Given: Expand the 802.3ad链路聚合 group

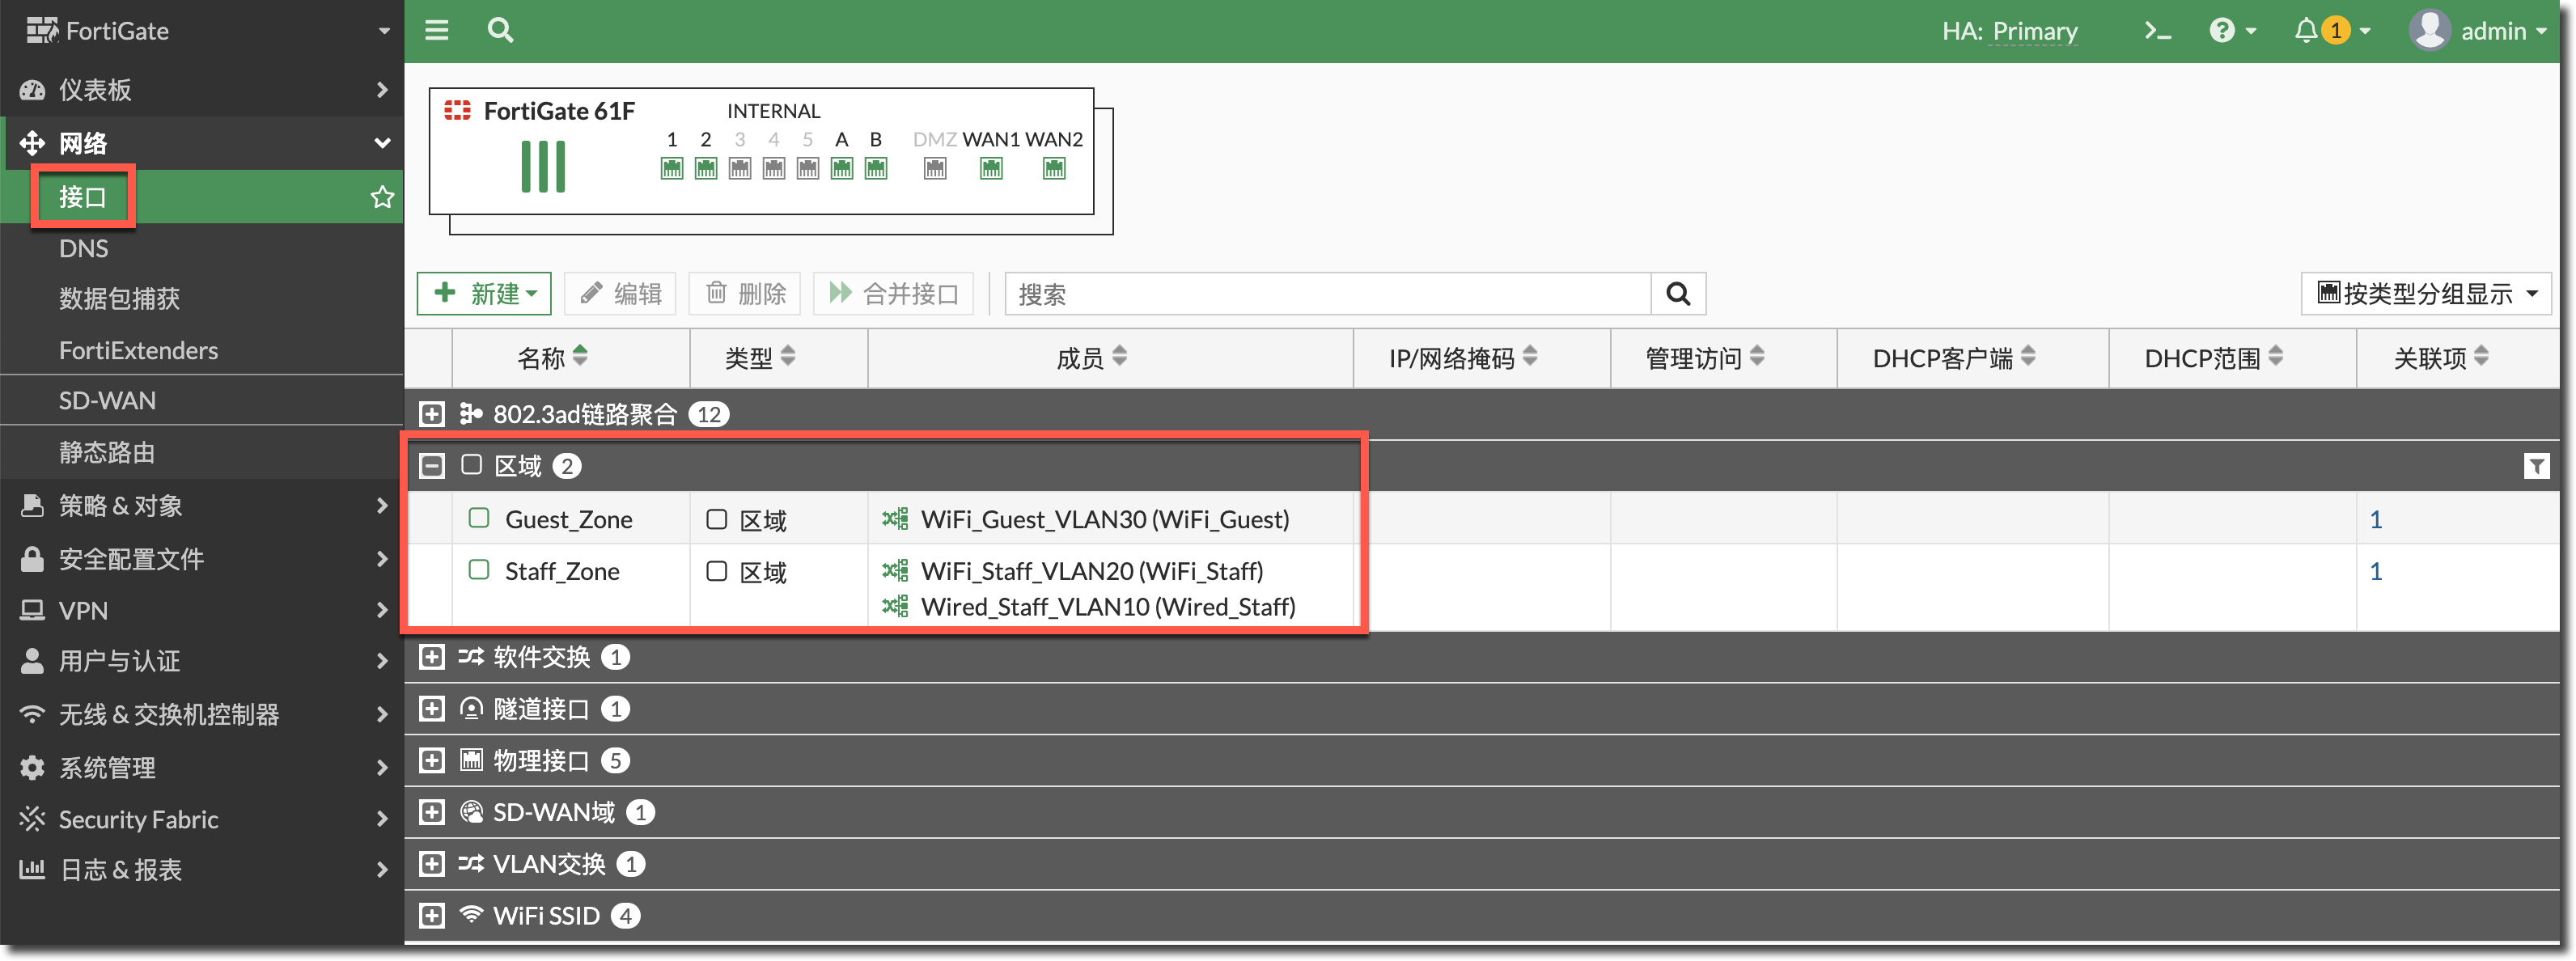Looking at the screenshot, I should pyautogui.click(x=432, y=414).
